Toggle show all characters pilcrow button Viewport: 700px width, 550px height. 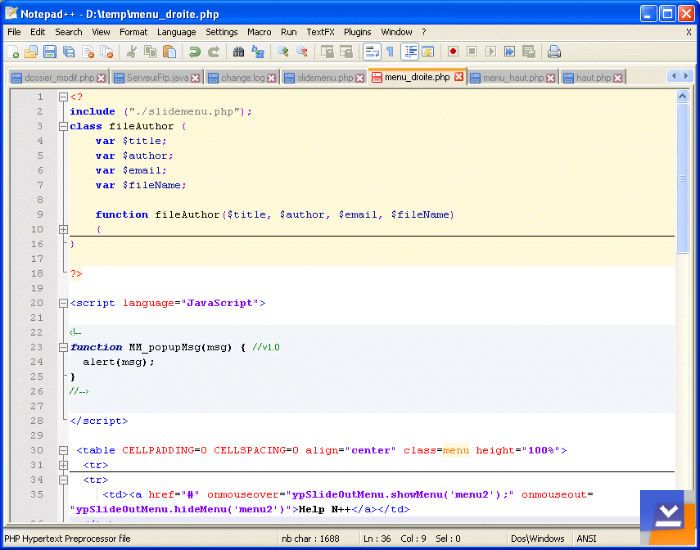point(390,52)
